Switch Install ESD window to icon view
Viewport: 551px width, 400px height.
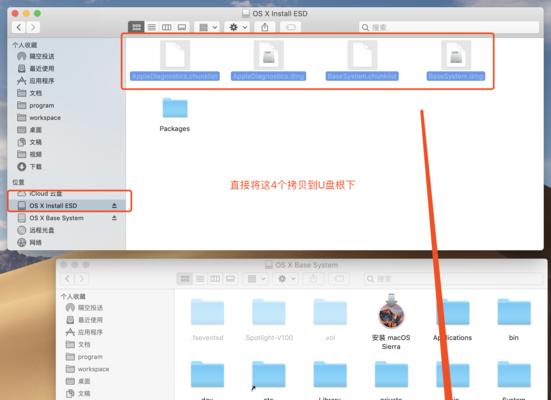[x=136, y=27]
